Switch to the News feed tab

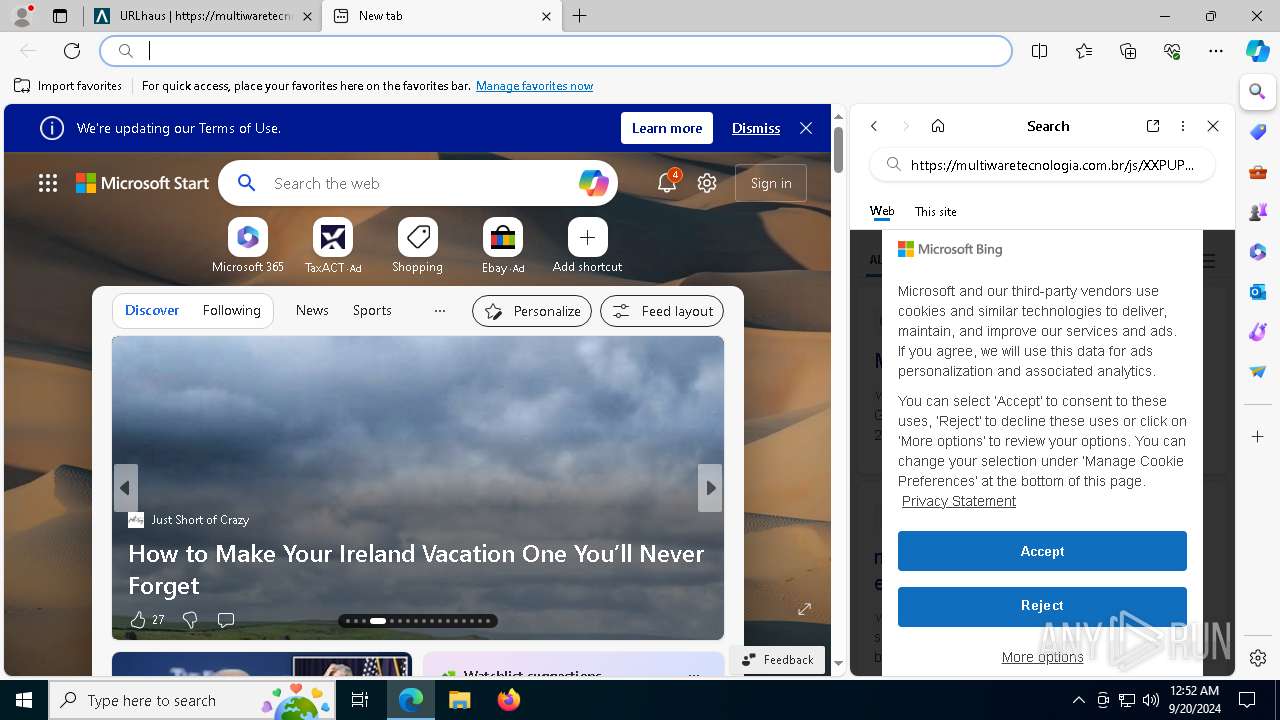[312, 311]
